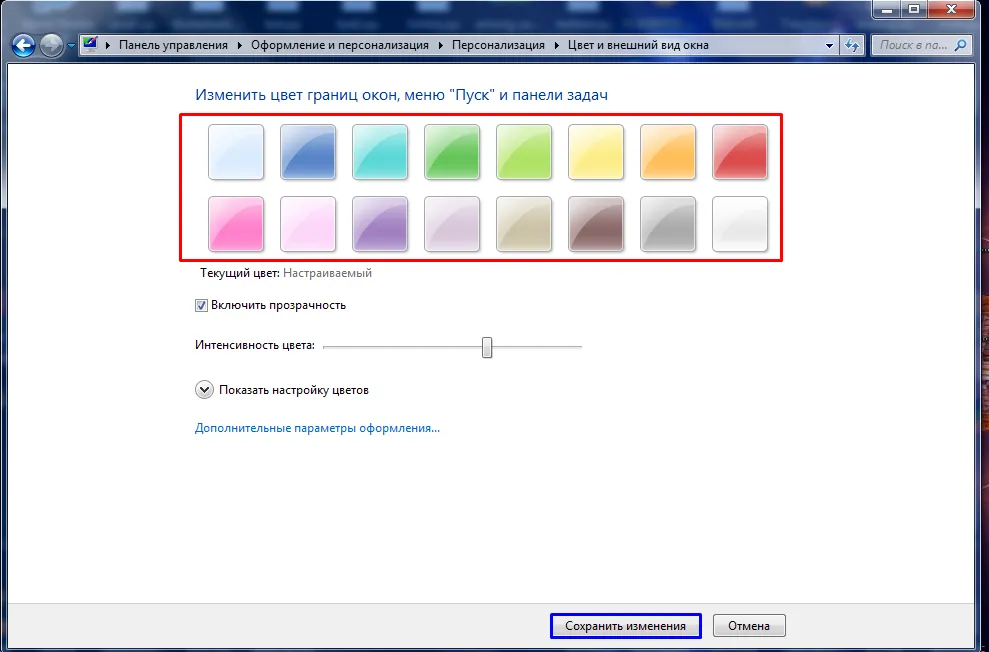Select the gray color swatch
989x652 pixels.
coord(667,224)
